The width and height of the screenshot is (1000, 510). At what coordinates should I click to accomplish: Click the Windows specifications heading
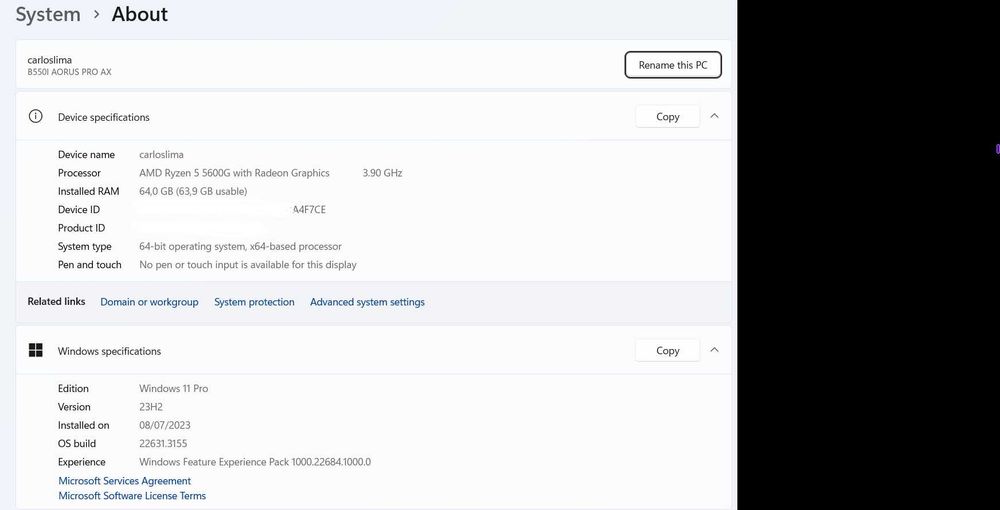[110, 351]
